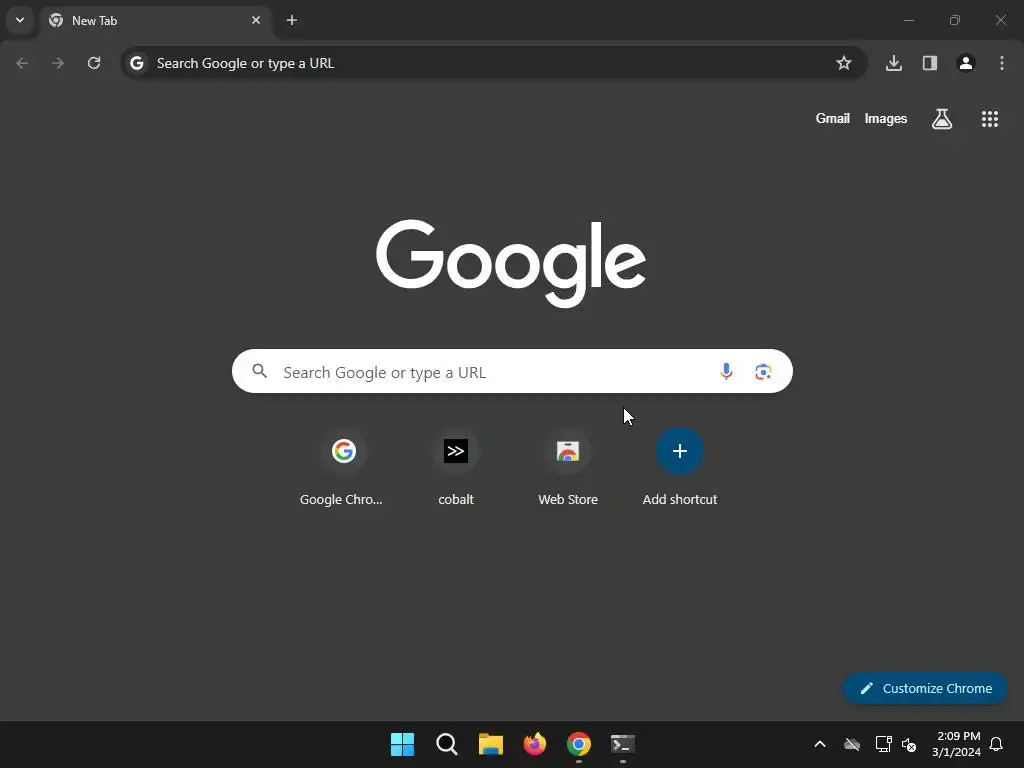1024x768 pixels.
Task: Minimize the Chrome window
Action: click(x=908, y=20)
